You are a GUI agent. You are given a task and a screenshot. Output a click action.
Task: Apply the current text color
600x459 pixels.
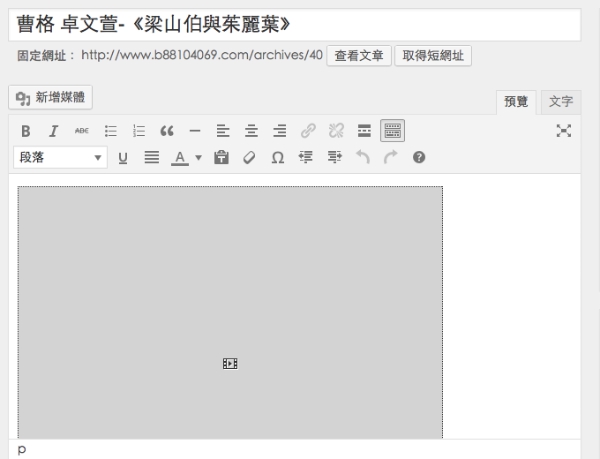(x=180, y=157)
